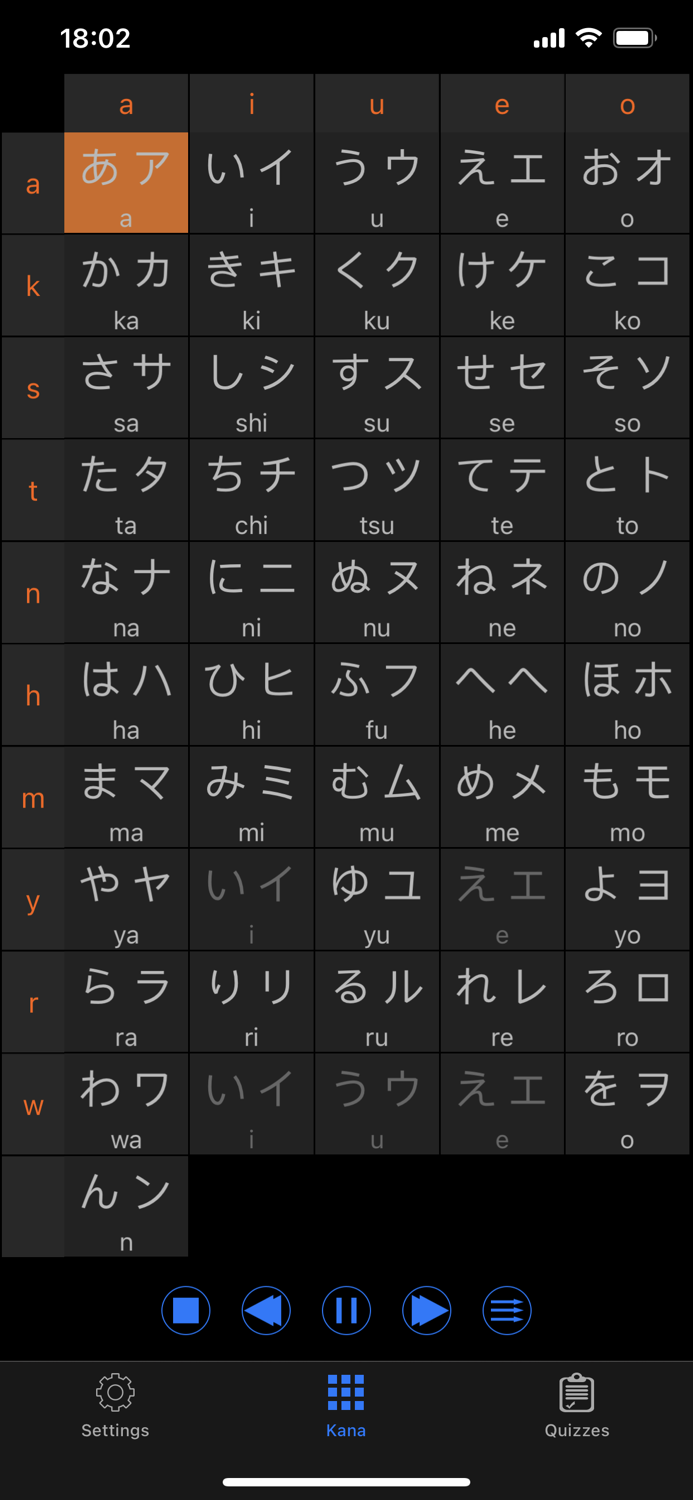
Task: Click the Settings gear icon
Action: (114, 1390)
